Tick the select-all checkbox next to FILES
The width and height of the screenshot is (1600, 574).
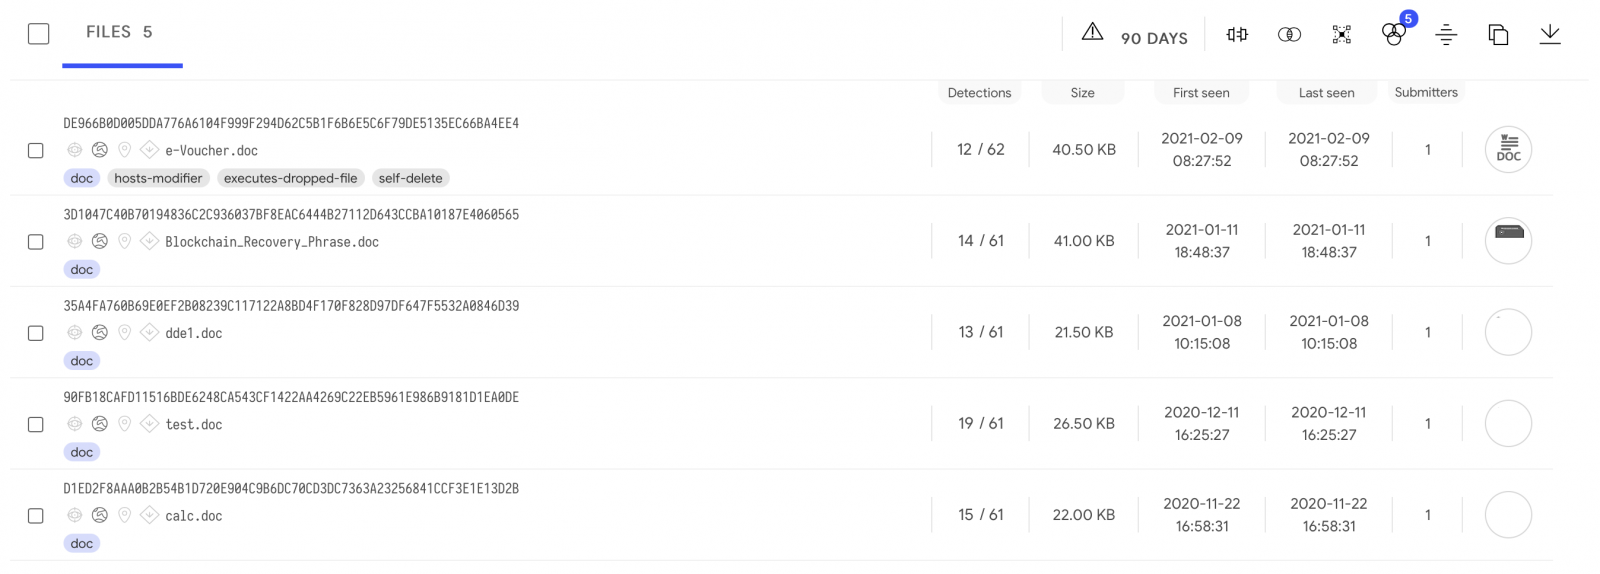coord(39,34)
